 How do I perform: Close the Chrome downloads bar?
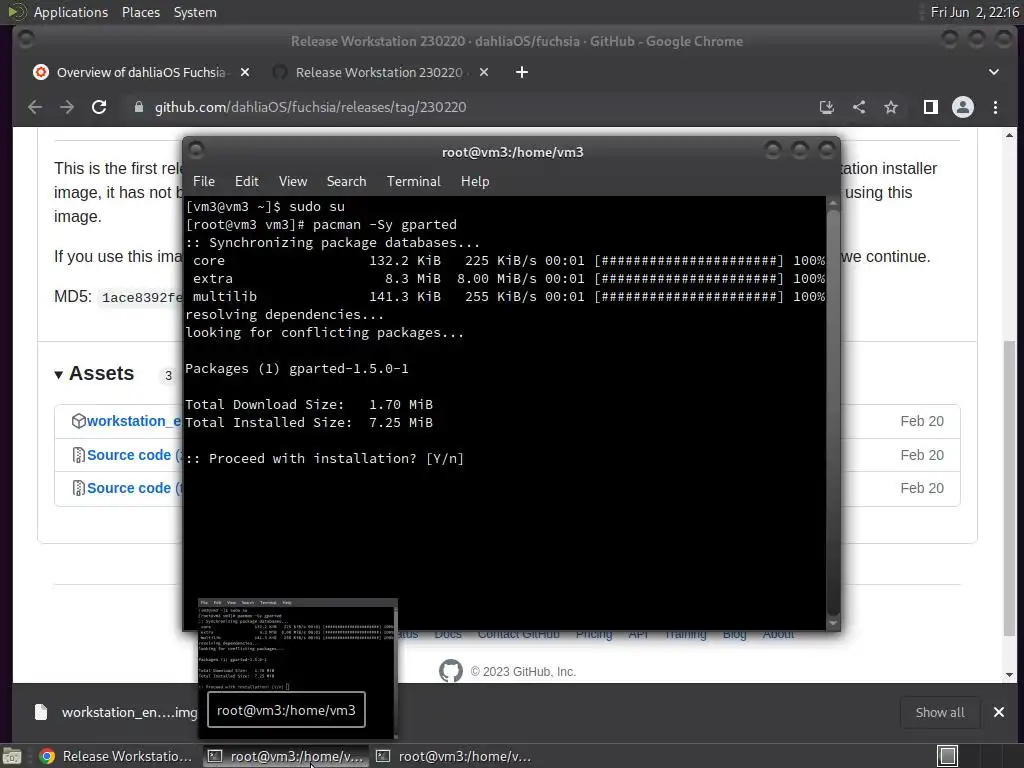coord(999,712)
